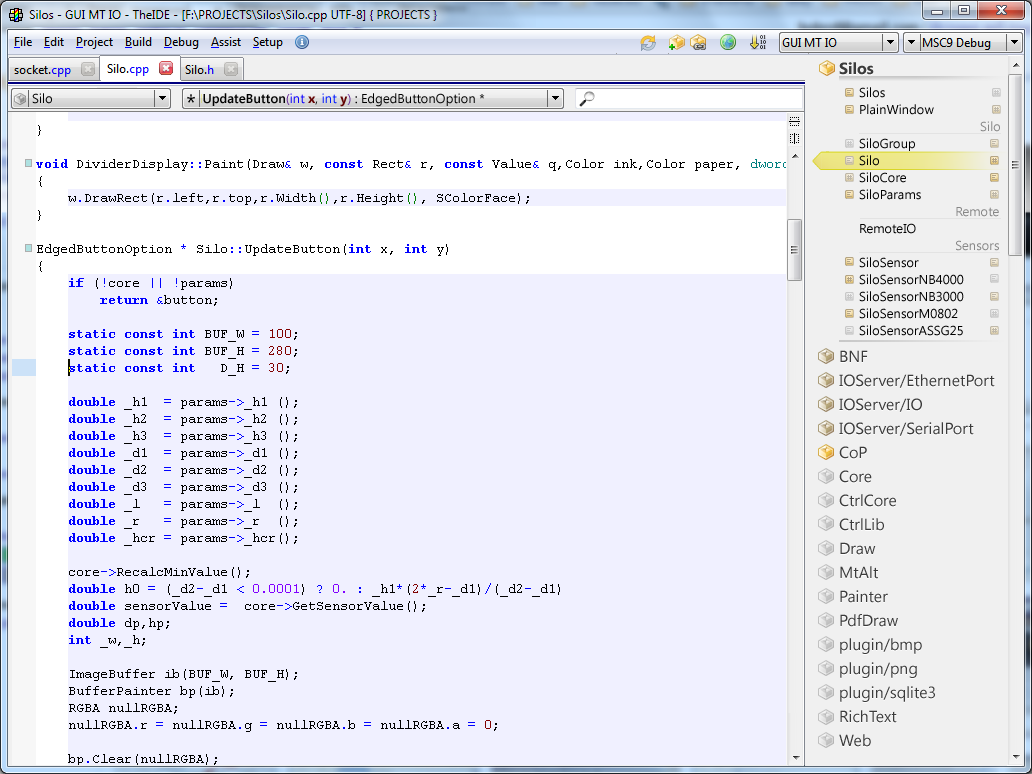Switch to the Silo.h tab

(199, 69)
